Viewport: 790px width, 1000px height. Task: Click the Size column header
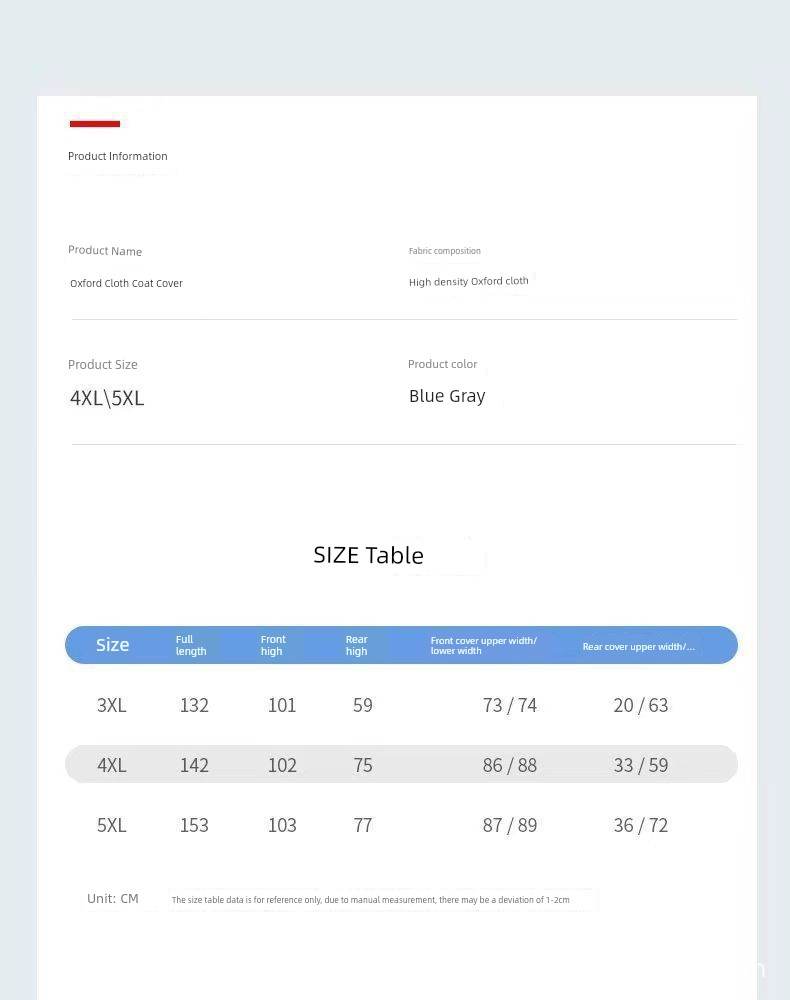pos(113,645)
